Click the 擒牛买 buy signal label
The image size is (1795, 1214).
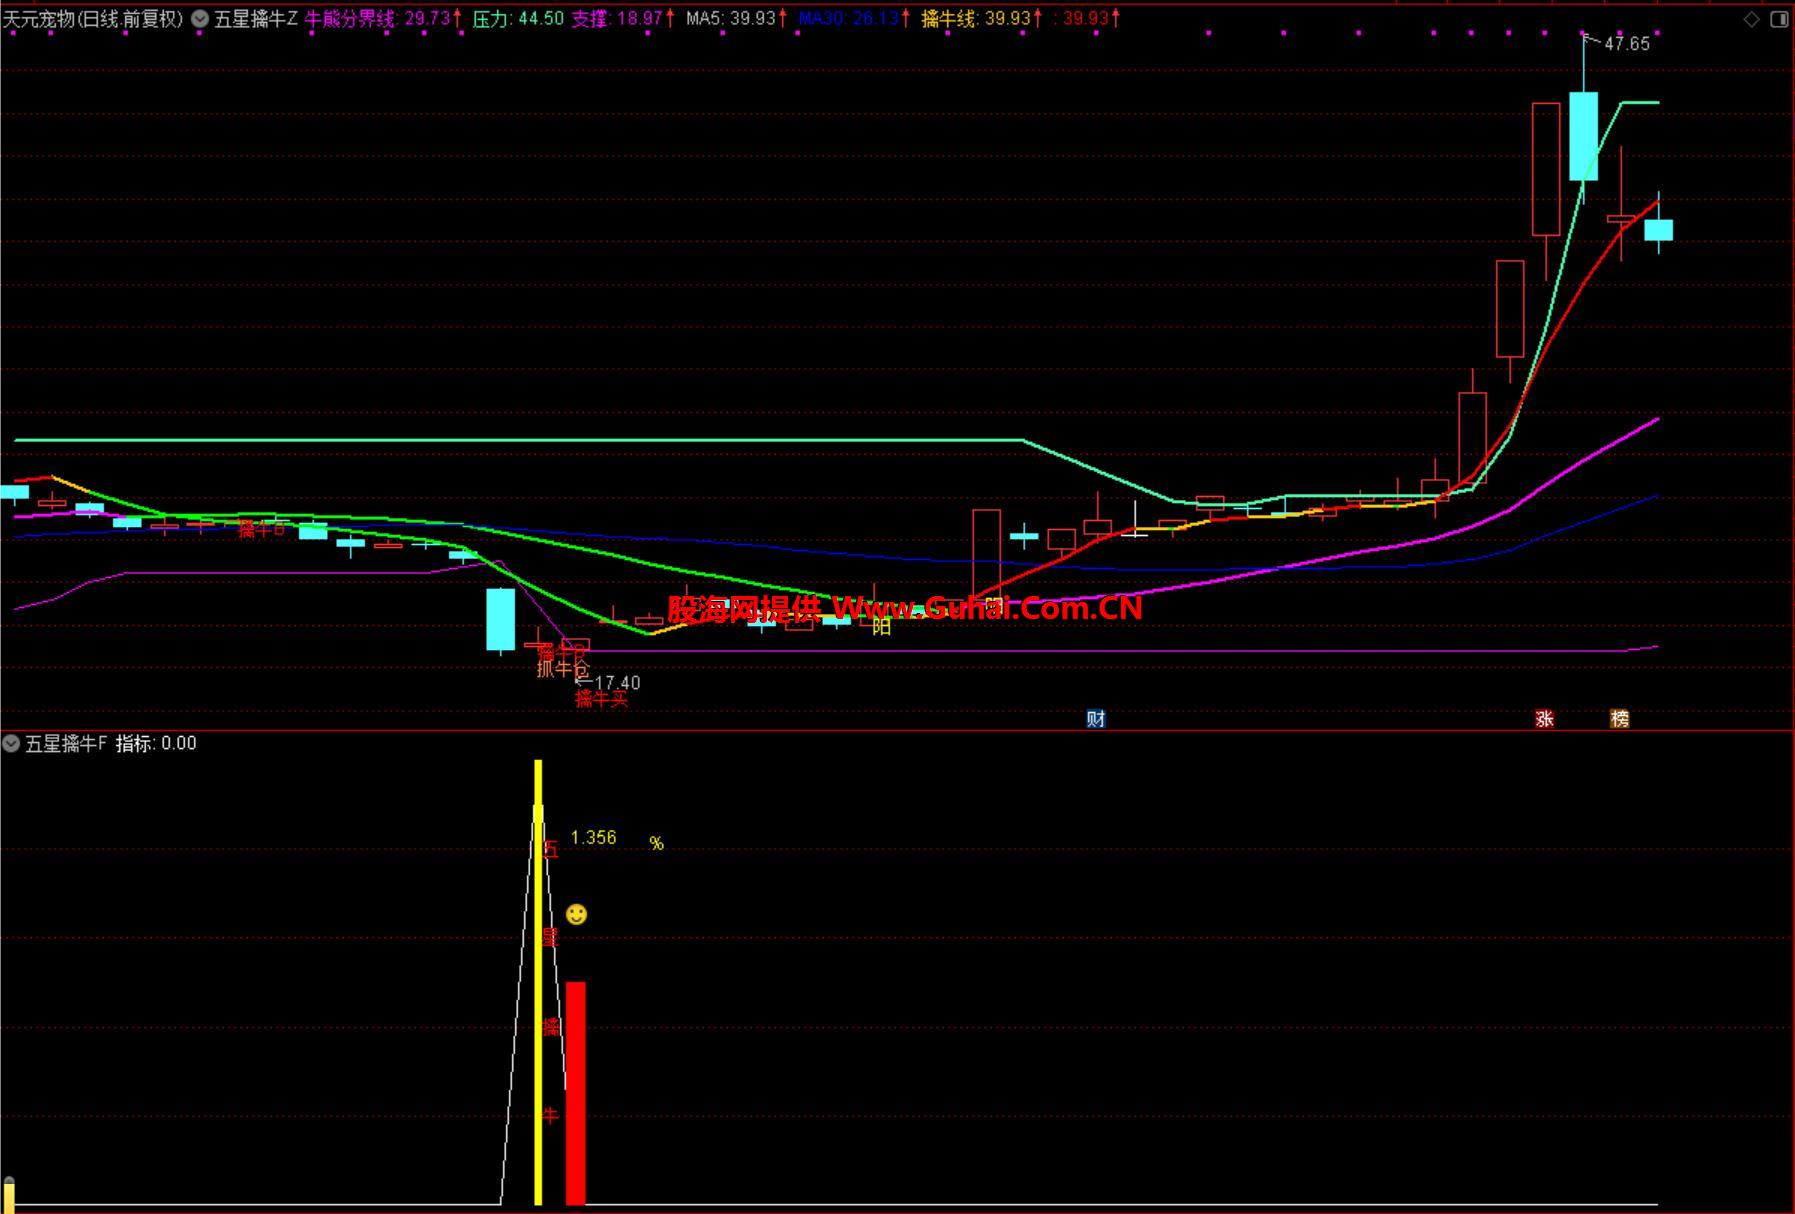[601, 699]
